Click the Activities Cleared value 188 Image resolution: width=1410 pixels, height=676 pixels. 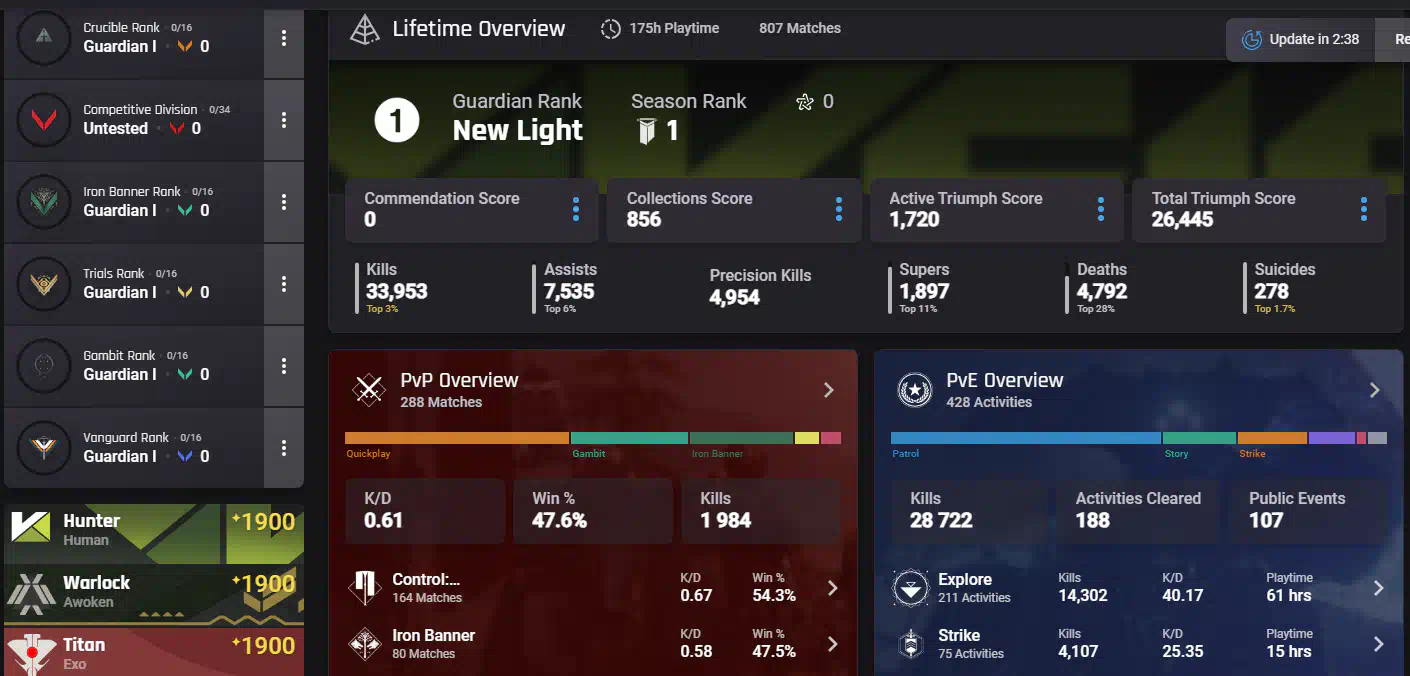[x=1093, y=520]
